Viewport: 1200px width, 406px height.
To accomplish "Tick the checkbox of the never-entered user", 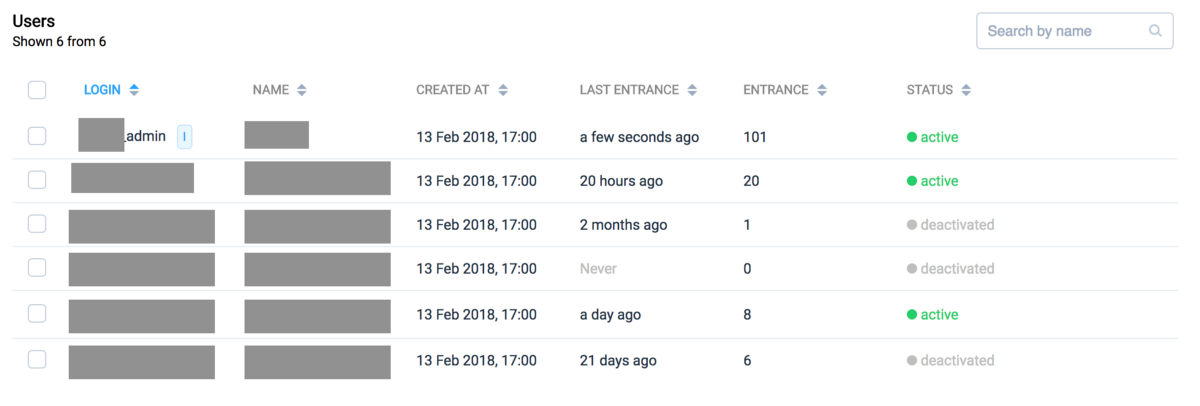I will [37, 268].
